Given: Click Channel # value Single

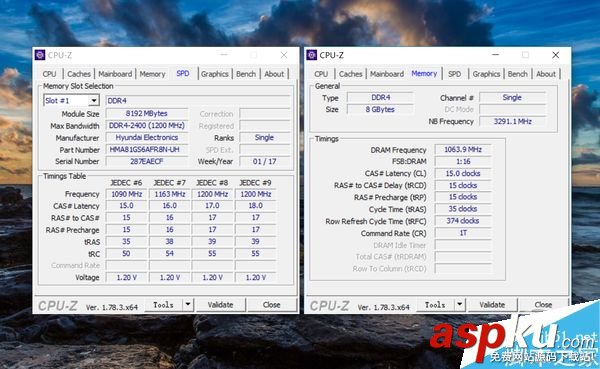Looking at the screenshot, I should pos(512,98).
